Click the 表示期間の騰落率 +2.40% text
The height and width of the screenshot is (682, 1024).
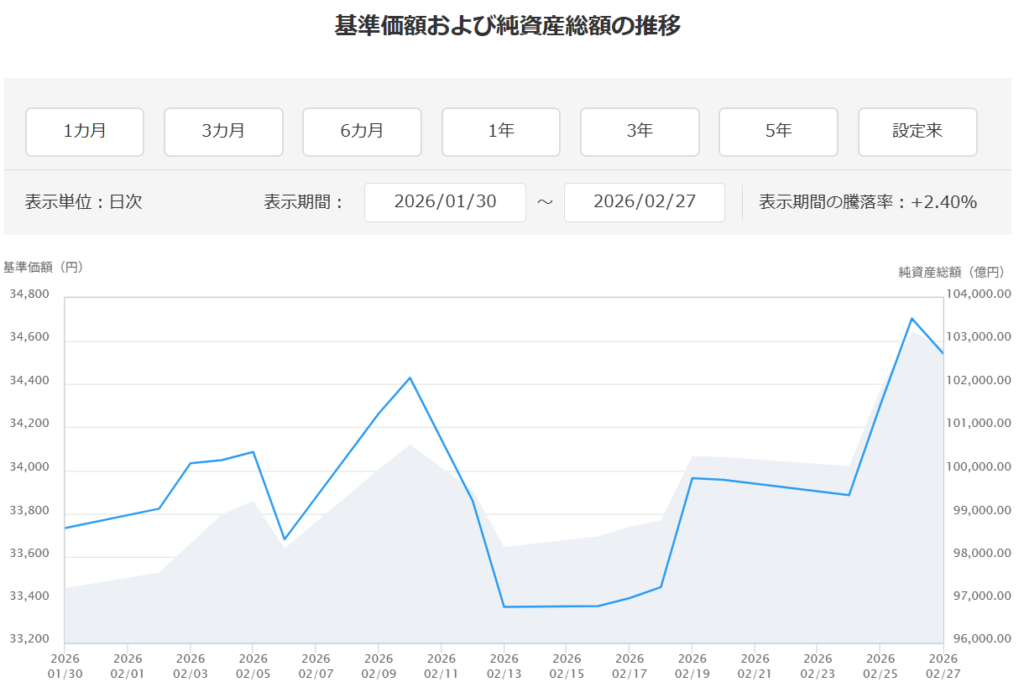point(867,202)
